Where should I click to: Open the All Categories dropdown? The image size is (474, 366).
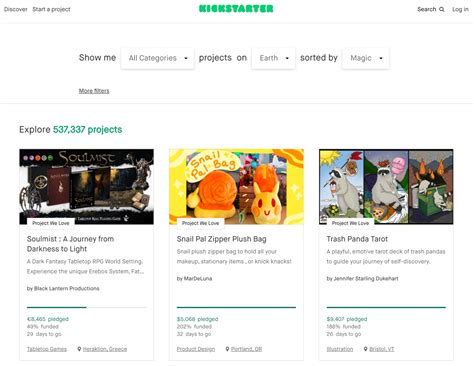coord(157,58)
